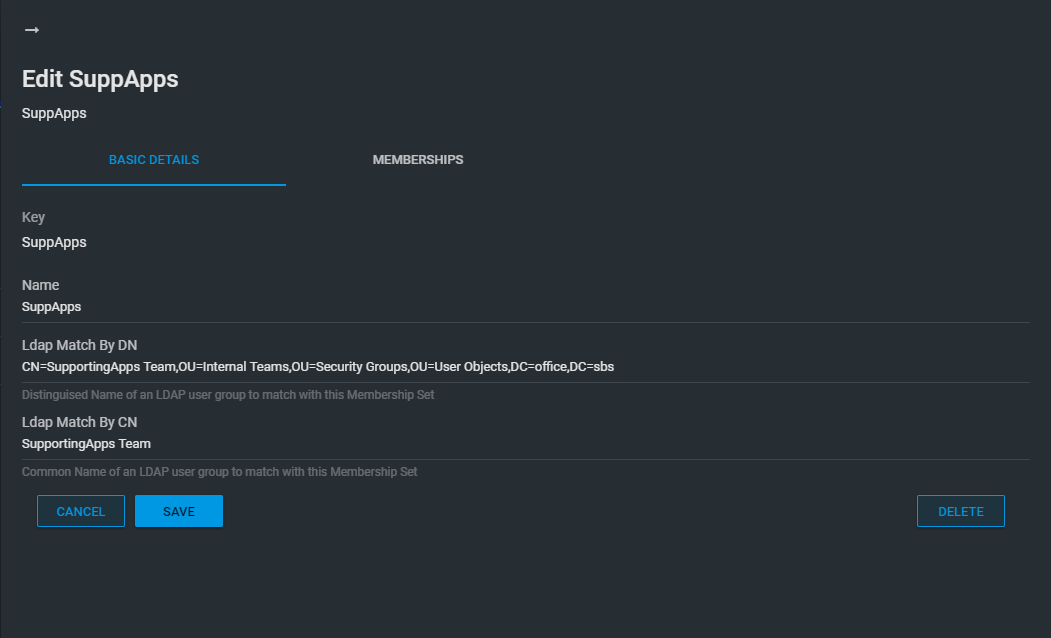Click the empty area between Save and Delete
This screenshot has width=1051, height=638.
pos(570,511)
